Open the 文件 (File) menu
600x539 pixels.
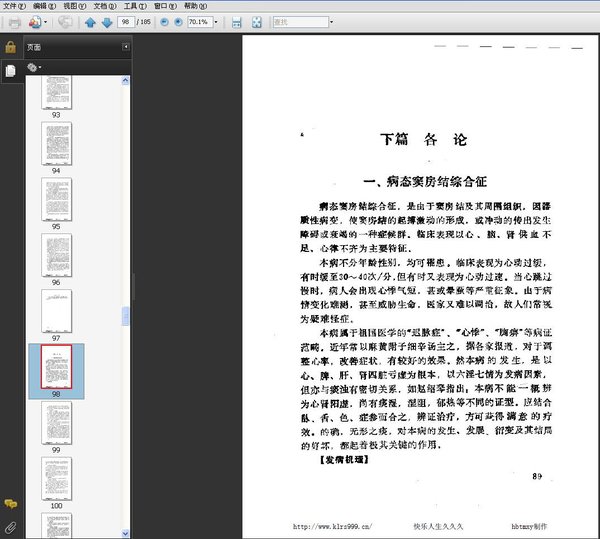click(x=13, y=6)
